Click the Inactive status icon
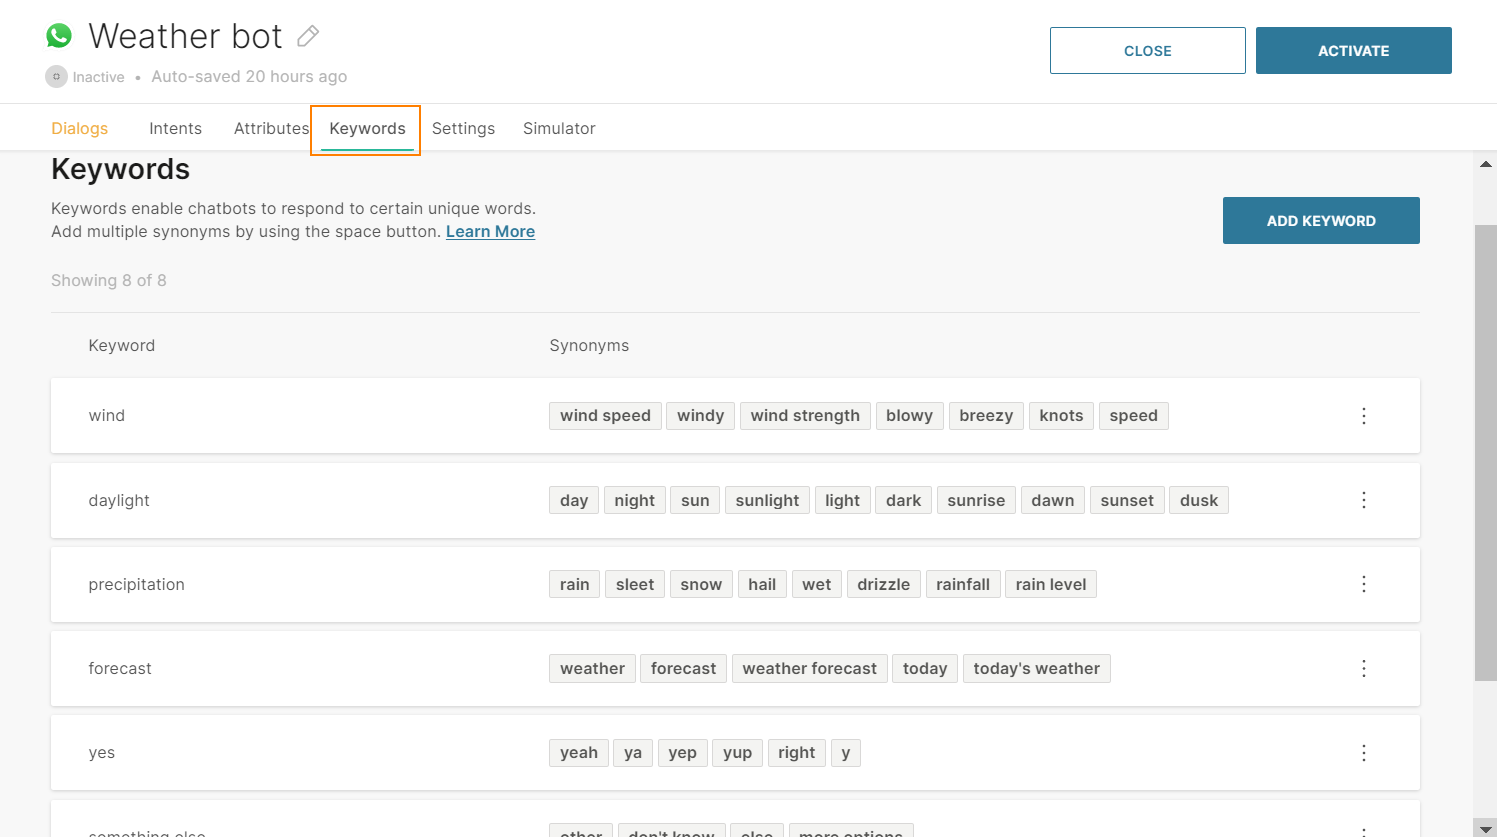1497x837 pixels. tap(57, 77)
